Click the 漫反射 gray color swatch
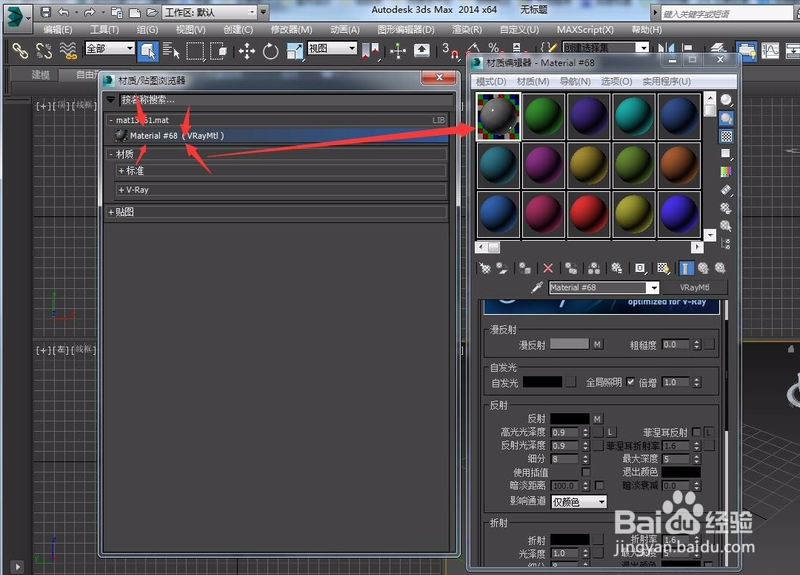The height and width of the screenshot is (575, 800). point(569,344)
